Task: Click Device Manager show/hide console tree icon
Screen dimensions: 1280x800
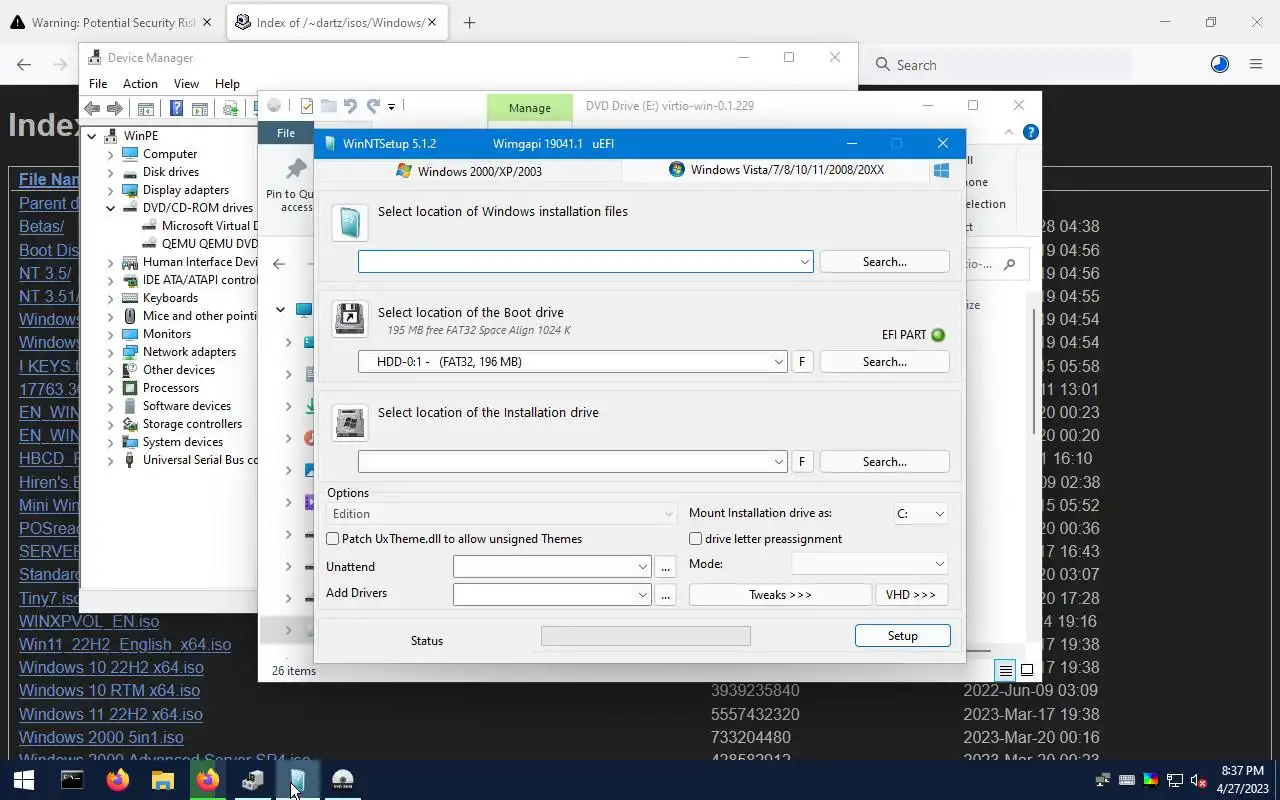Action: coord(146,108)
